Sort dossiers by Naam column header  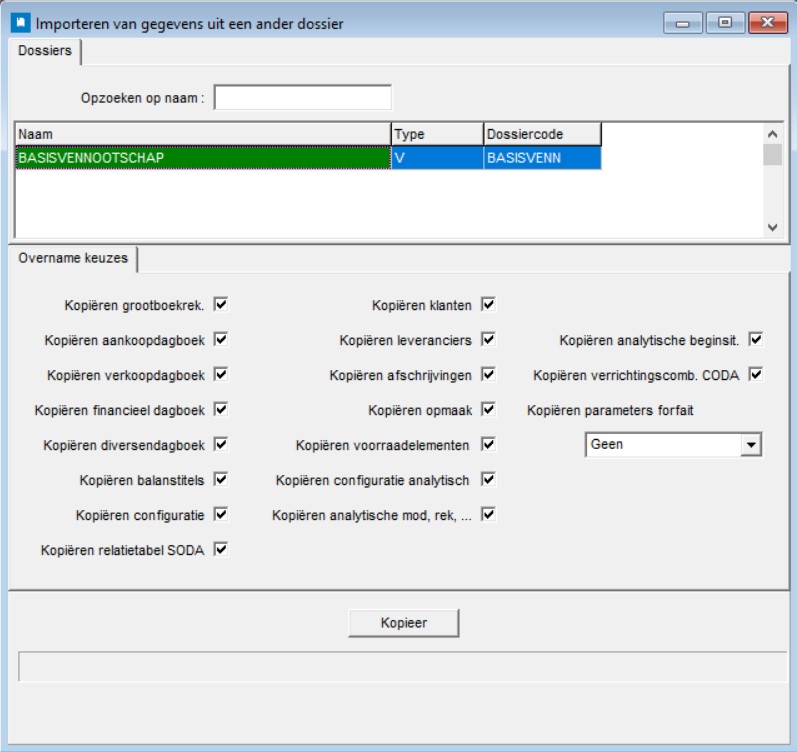[x=202, y=134]
